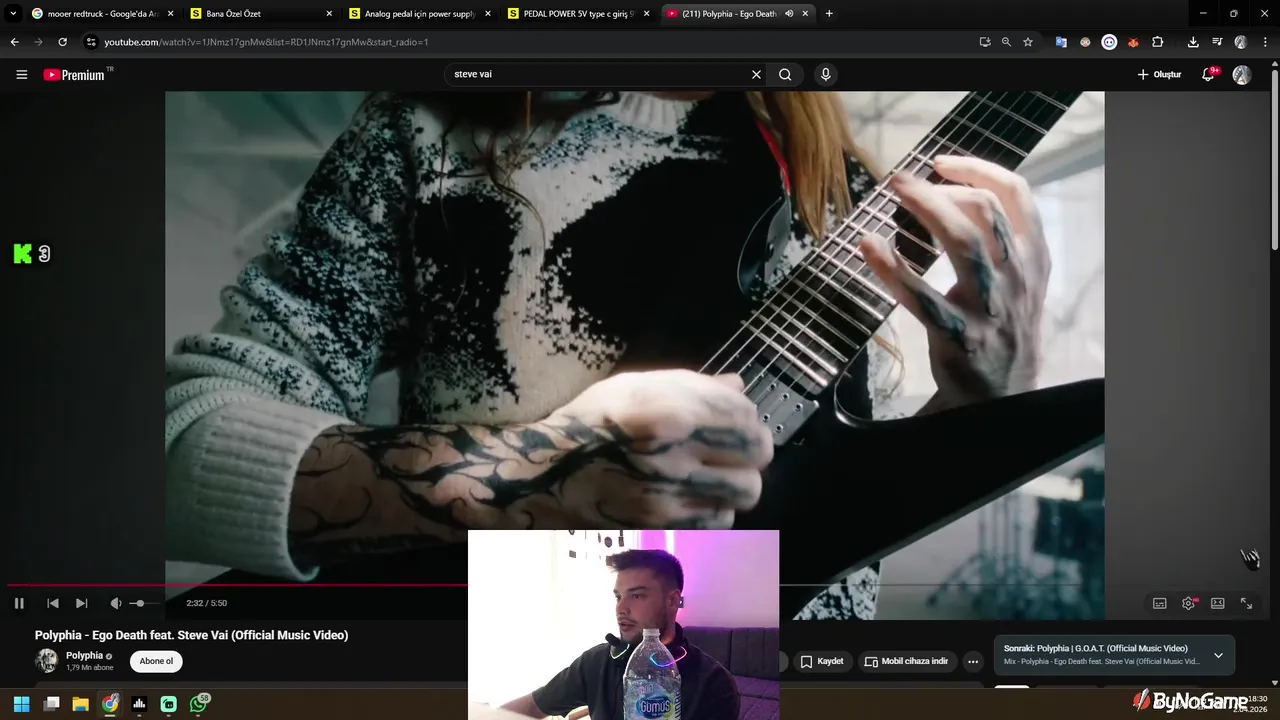This screenshot has height=720, width=1280.
Task: Switch to the 'PEDAL POWER 5V type c' tab
Action: pyautogui.click(x=578, y=14)
